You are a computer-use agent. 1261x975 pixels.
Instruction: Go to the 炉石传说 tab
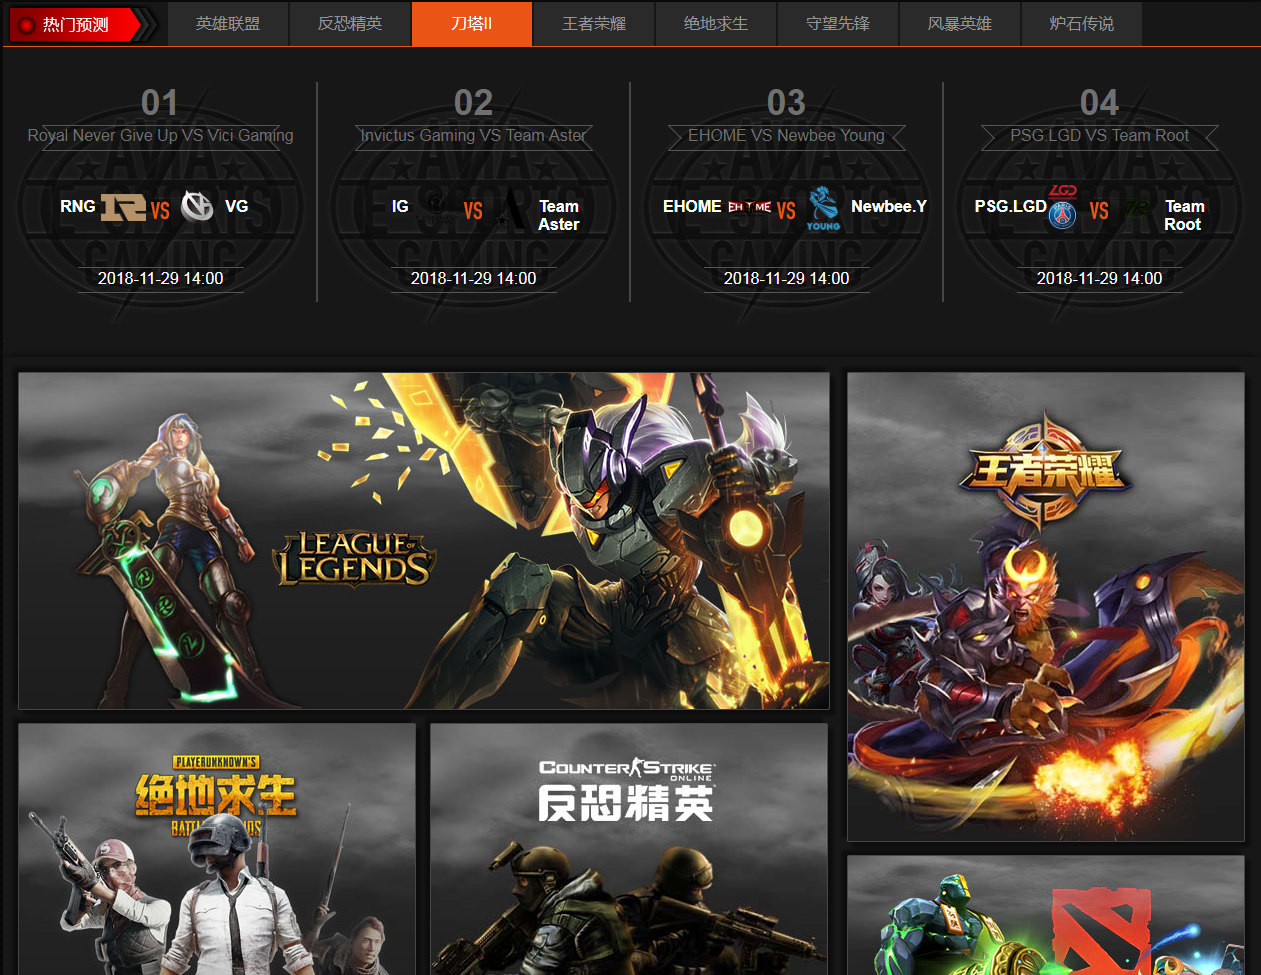1082,24
